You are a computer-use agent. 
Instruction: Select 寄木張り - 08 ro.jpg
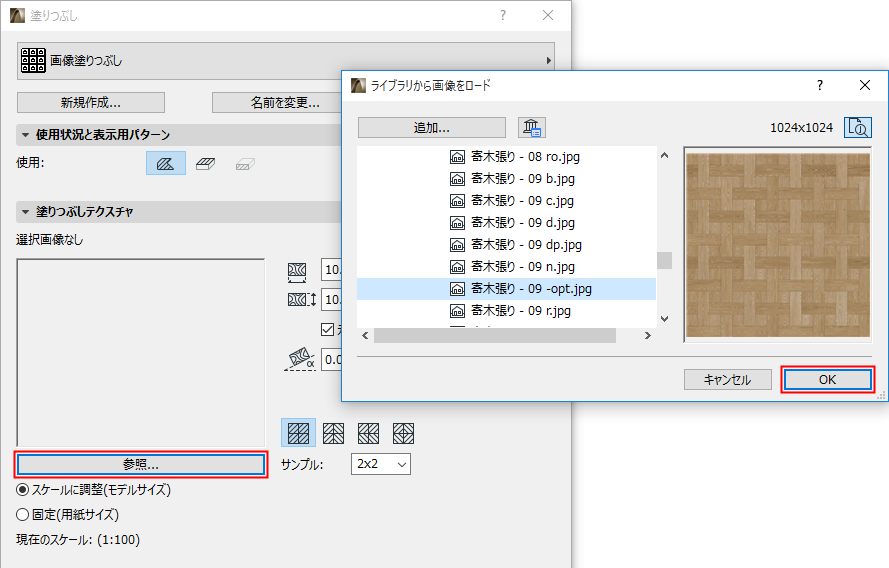525,157
